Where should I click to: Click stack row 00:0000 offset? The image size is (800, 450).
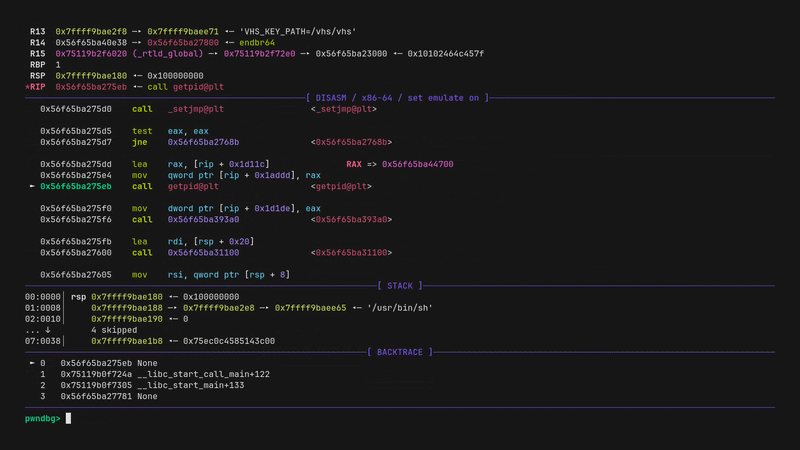point(43,297)
